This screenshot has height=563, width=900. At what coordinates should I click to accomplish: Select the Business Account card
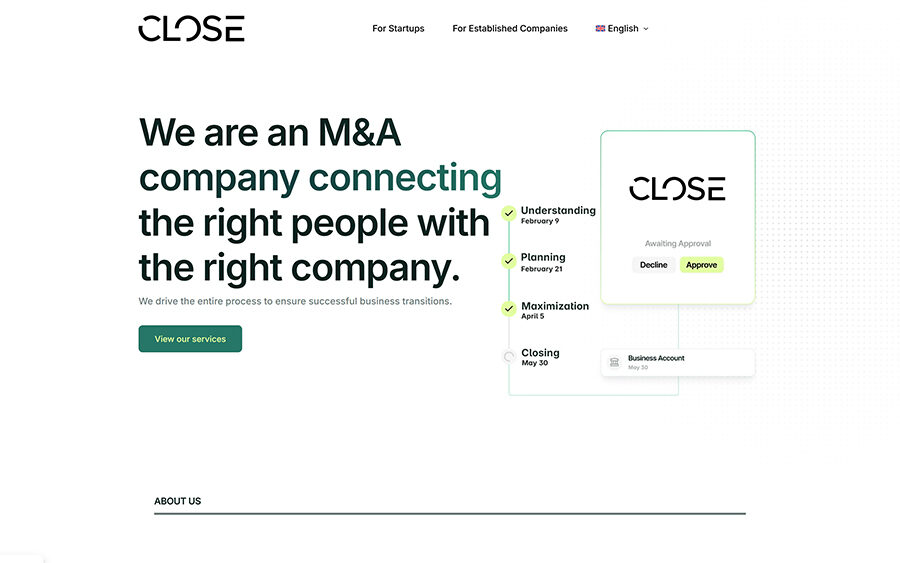[678, 362]
